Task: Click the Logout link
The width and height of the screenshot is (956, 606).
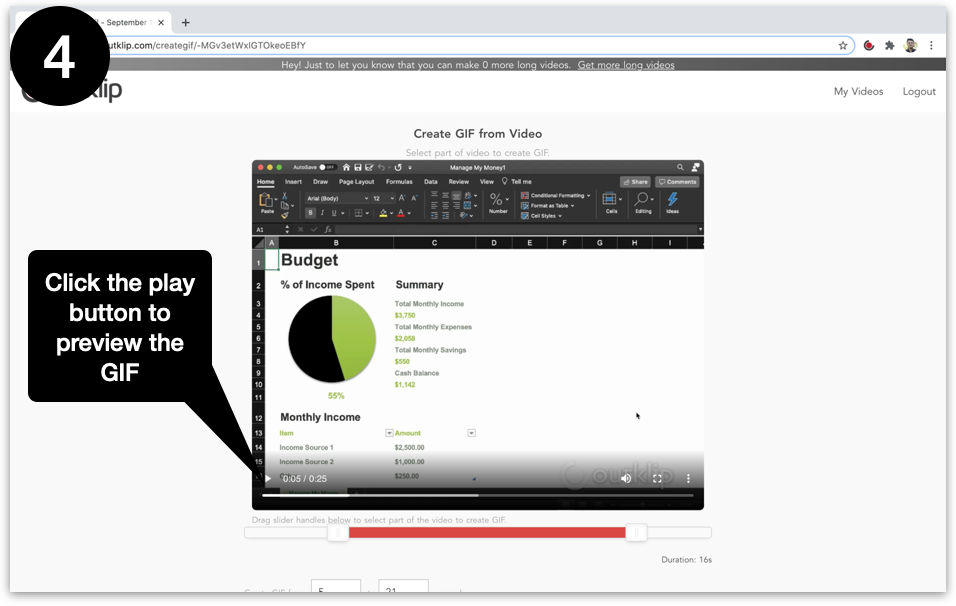Action: tap(919, 91)
